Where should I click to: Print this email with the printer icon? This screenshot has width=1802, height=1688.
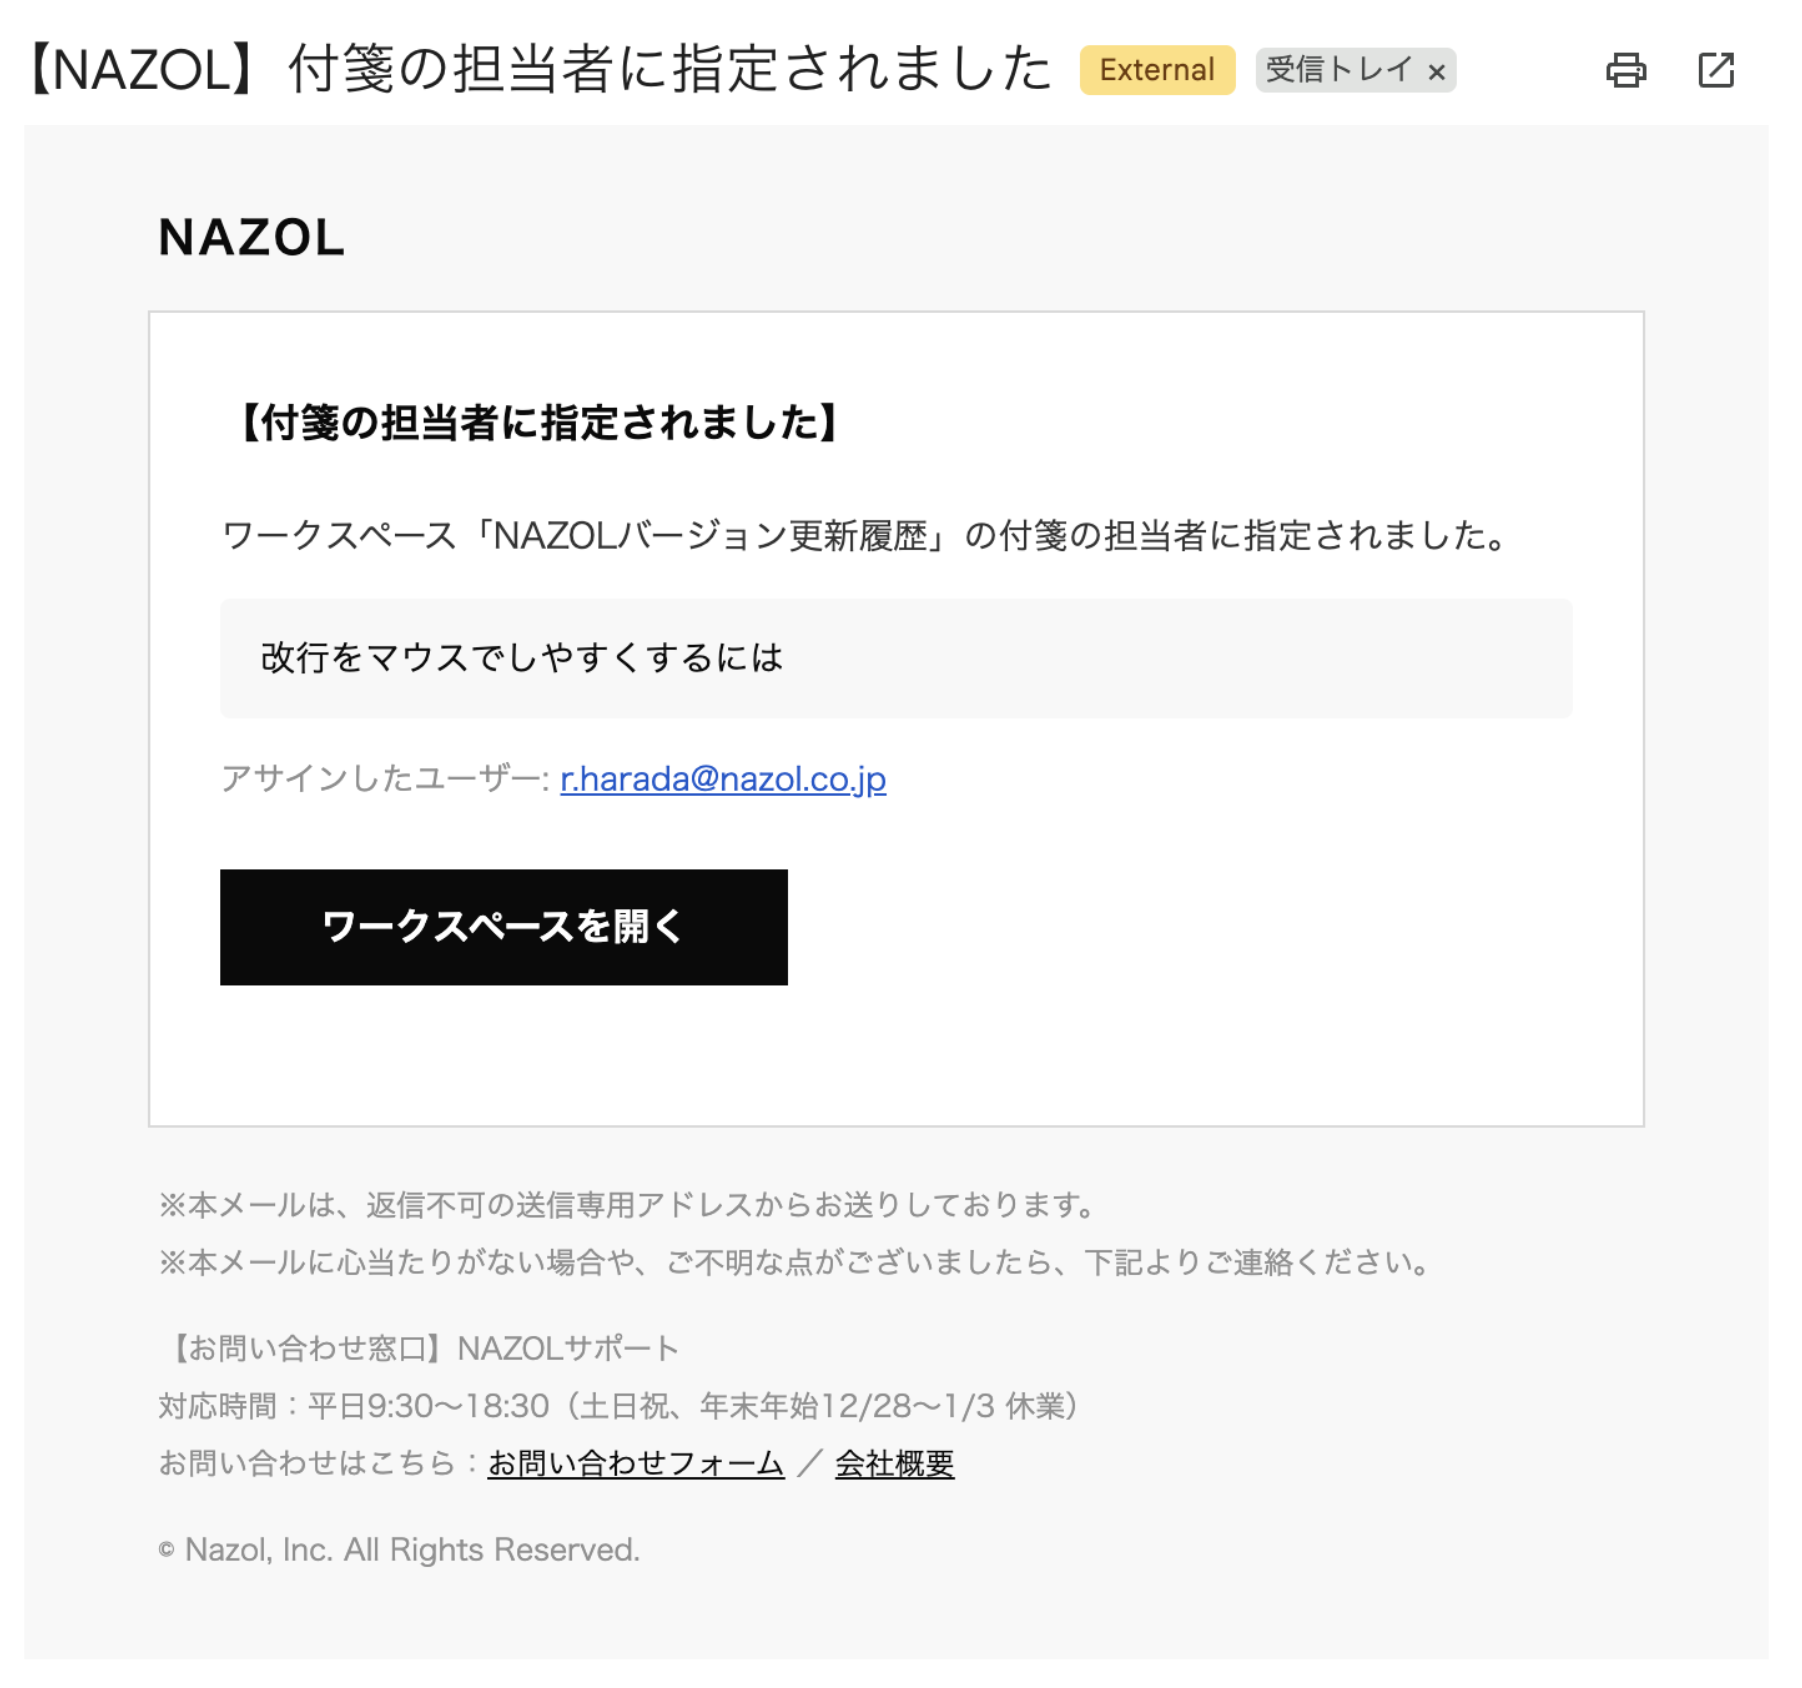(x=1625, y=70)
